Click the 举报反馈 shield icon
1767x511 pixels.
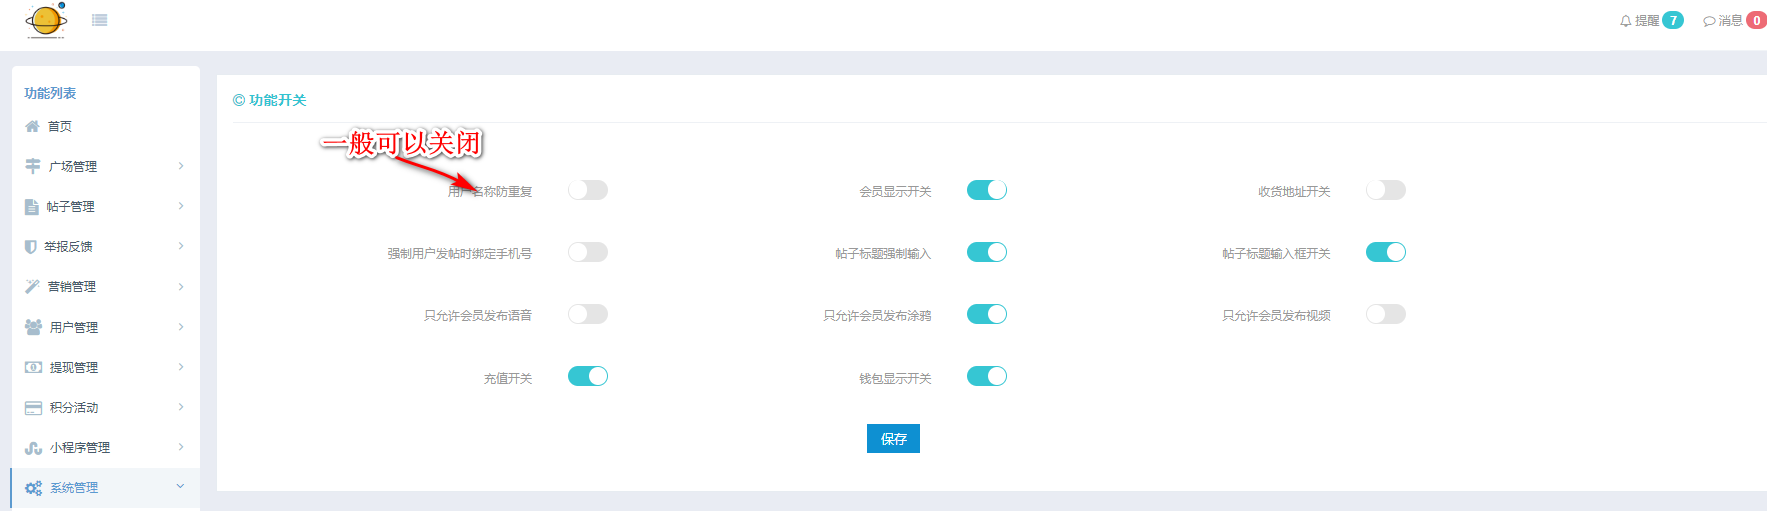coord(31,246)
